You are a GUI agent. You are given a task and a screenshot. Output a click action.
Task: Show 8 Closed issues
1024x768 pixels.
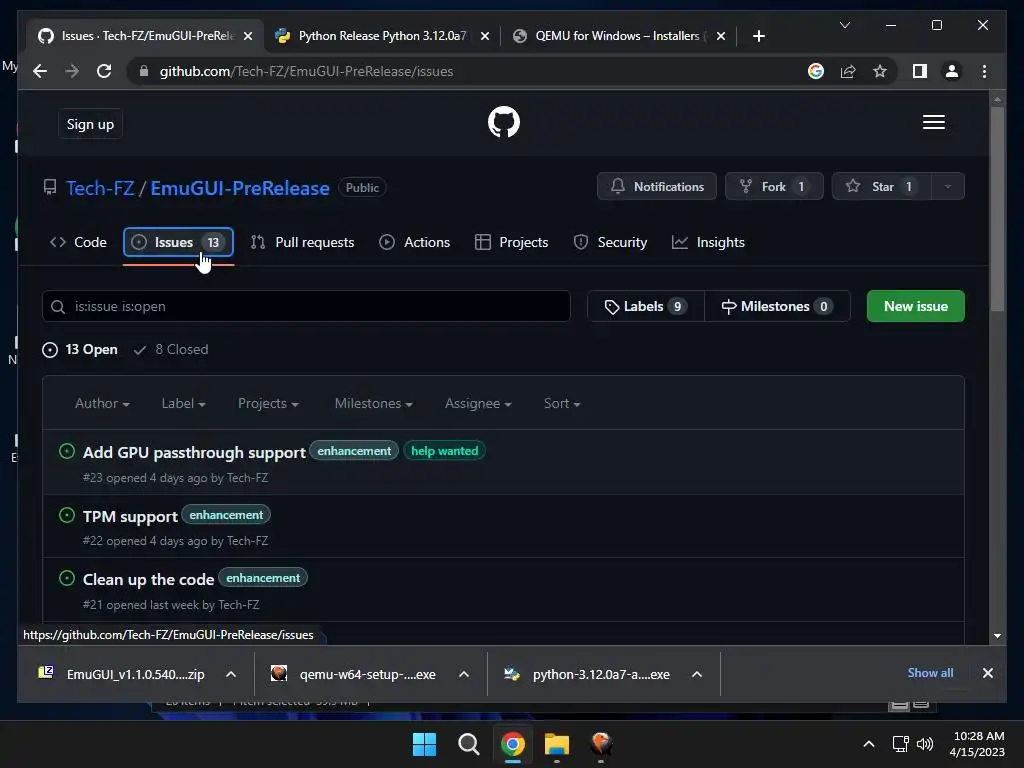pos(170,349)
